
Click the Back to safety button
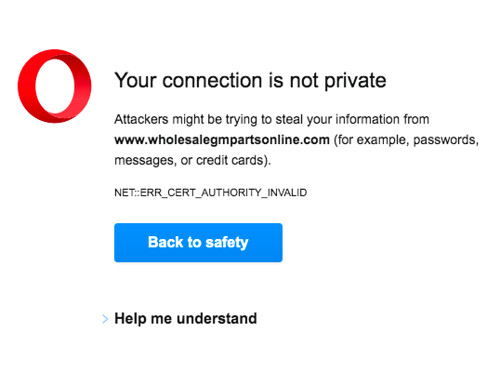coord(198,242)
